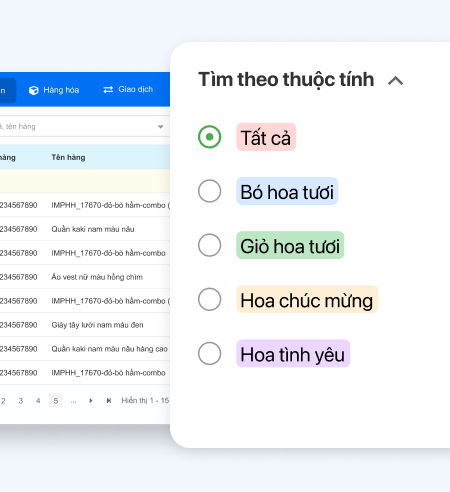Open the Giao dịch menu tab

point(128,90)
